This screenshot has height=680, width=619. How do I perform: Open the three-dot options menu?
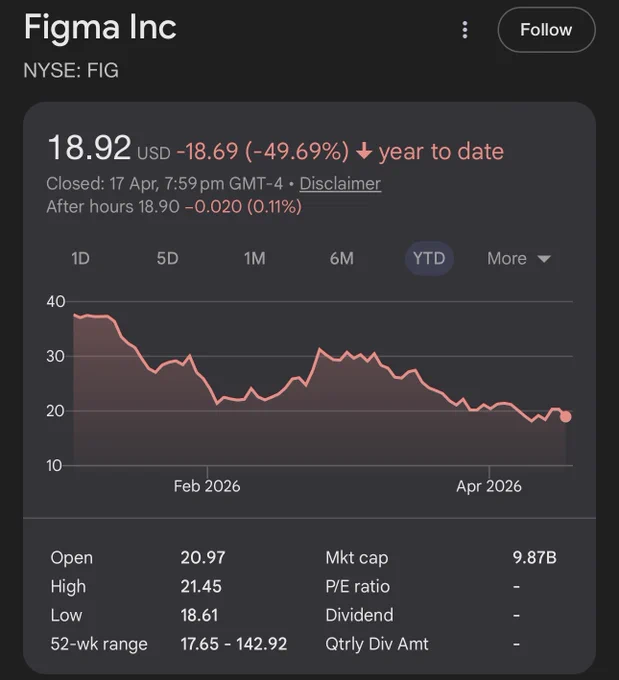pyautogui.click(x=465, y=30)
